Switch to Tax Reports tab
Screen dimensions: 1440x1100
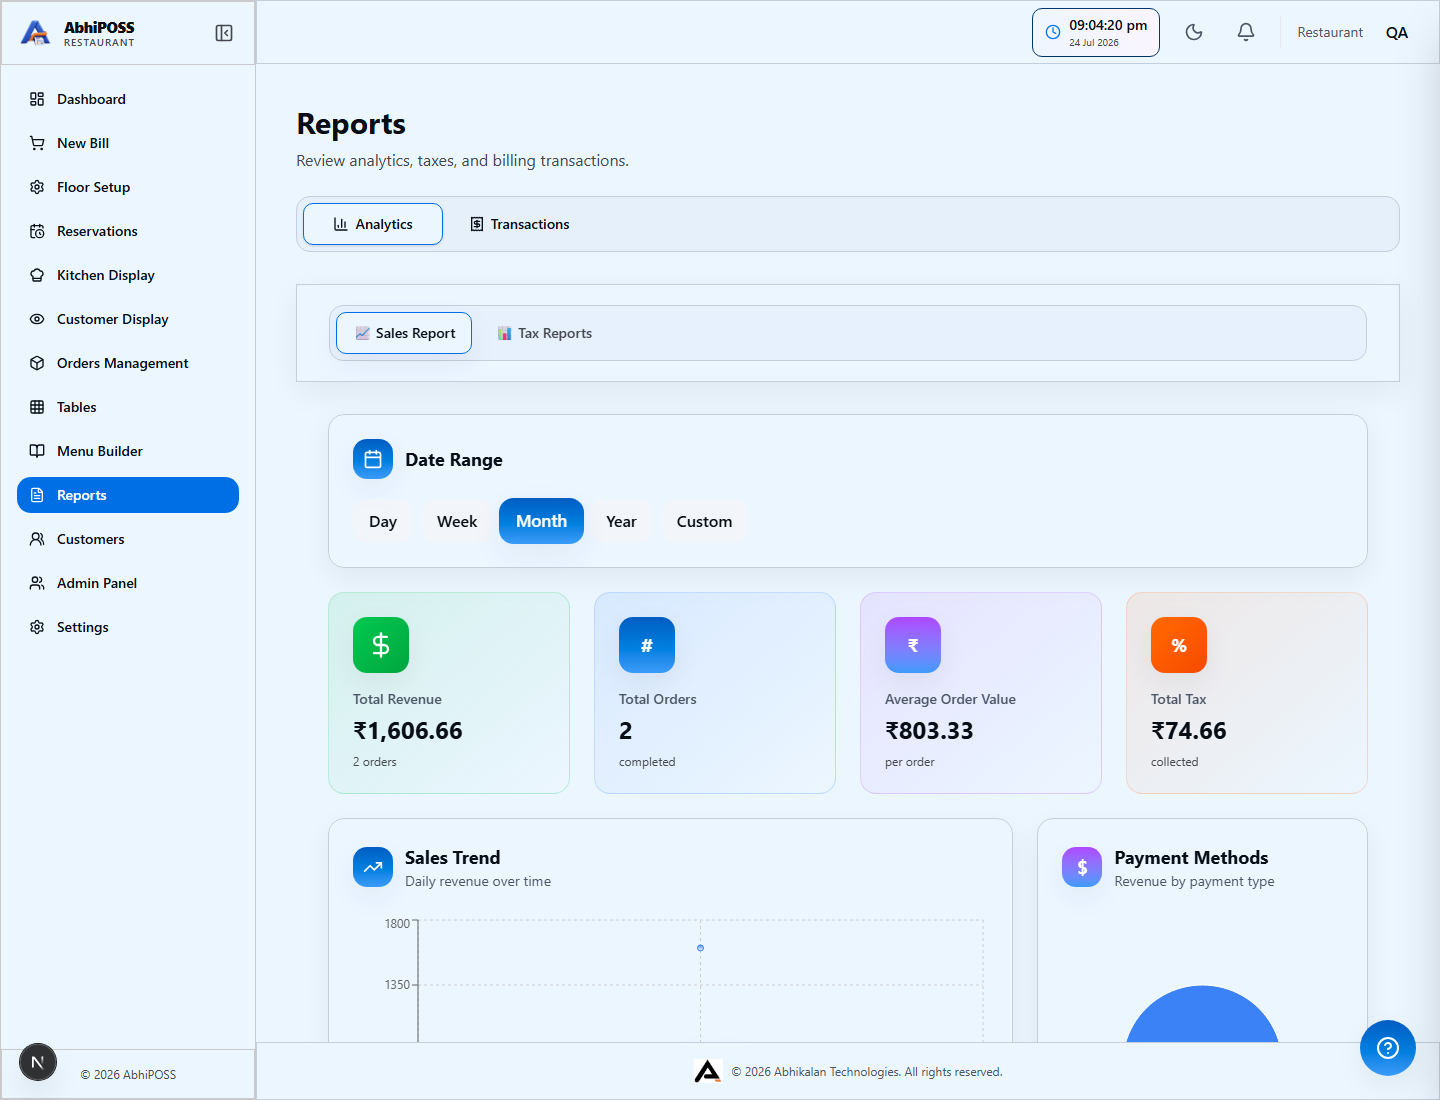(x=545, y=333)
